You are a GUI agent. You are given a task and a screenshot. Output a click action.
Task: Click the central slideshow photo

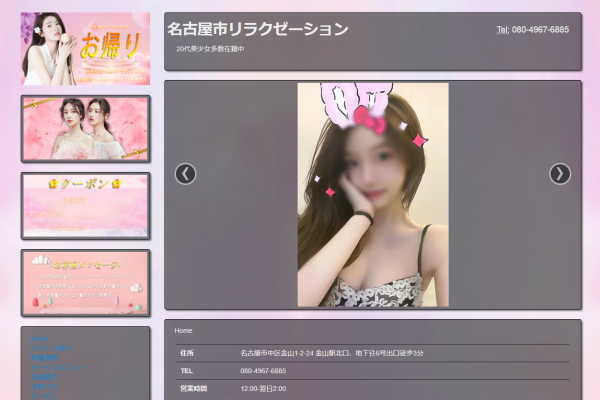pyautogui.click(x=372, y=194)
